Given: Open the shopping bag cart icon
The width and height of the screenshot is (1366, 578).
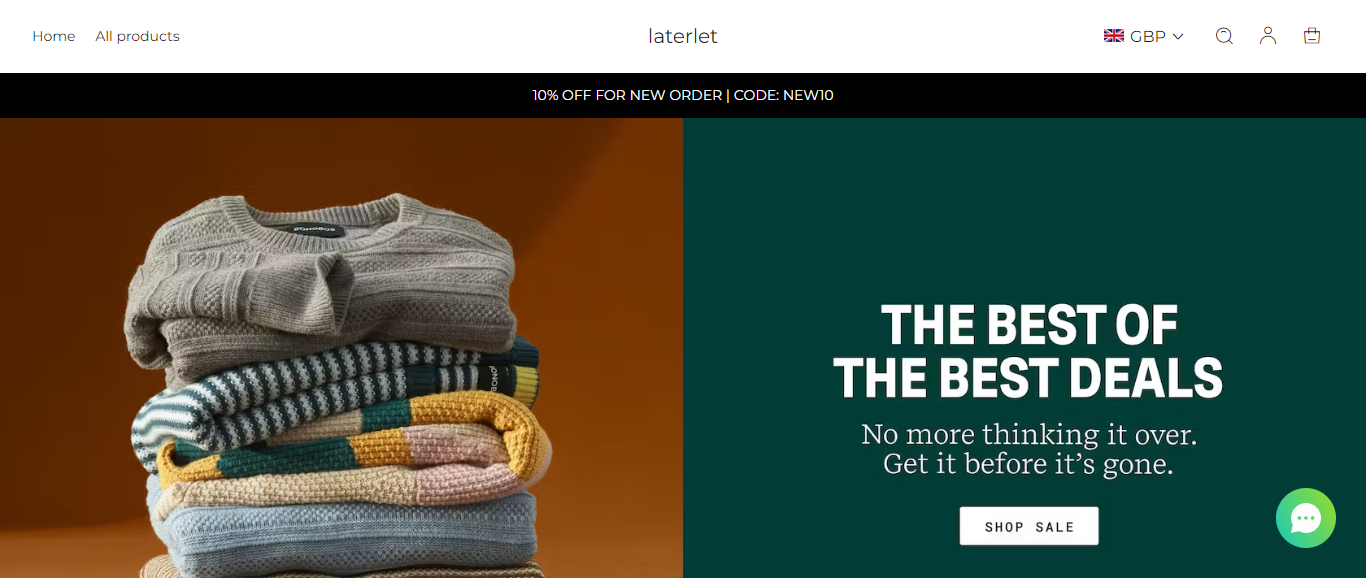Looking at the screenshot, I should tap(1312, 36).
